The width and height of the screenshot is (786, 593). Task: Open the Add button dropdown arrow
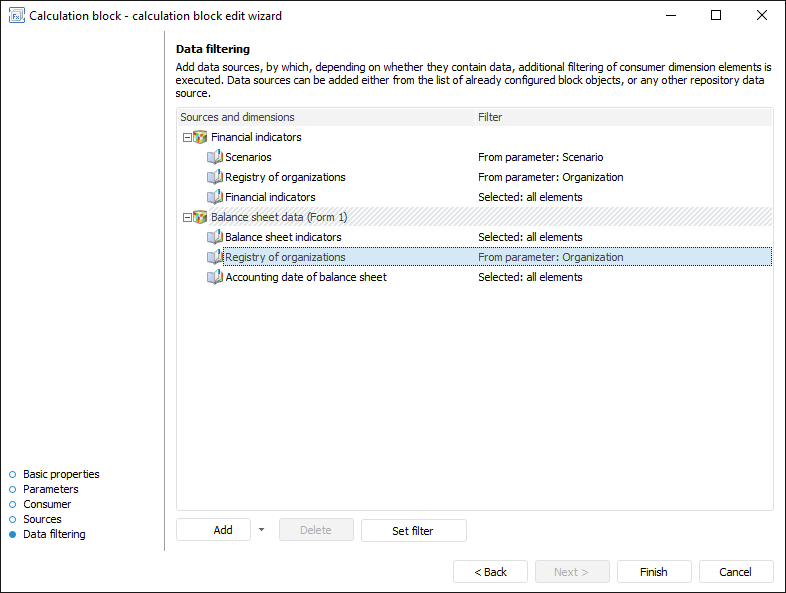(261, 530)
